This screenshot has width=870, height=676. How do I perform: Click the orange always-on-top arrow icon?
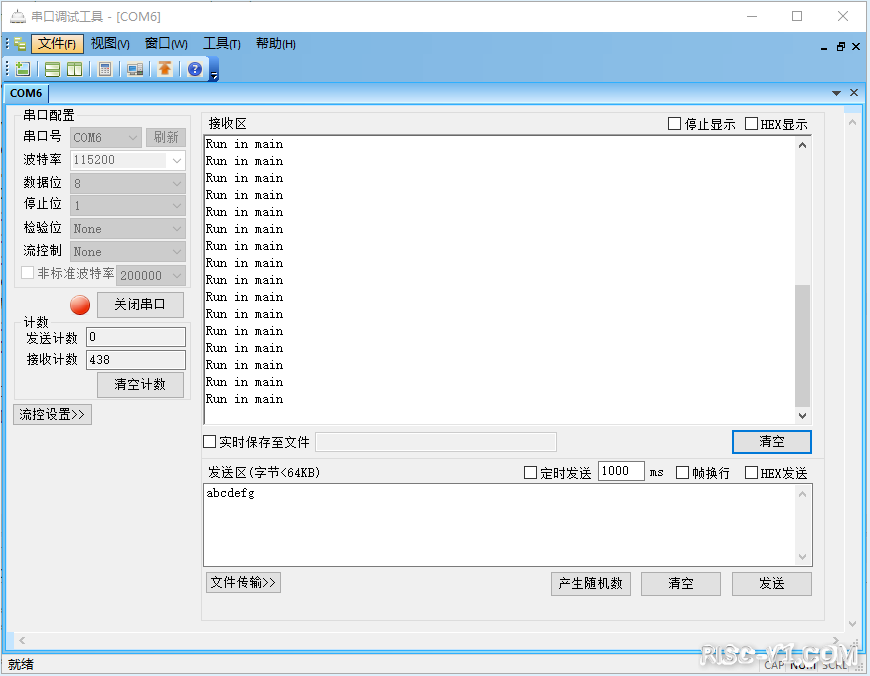[165, 69]
